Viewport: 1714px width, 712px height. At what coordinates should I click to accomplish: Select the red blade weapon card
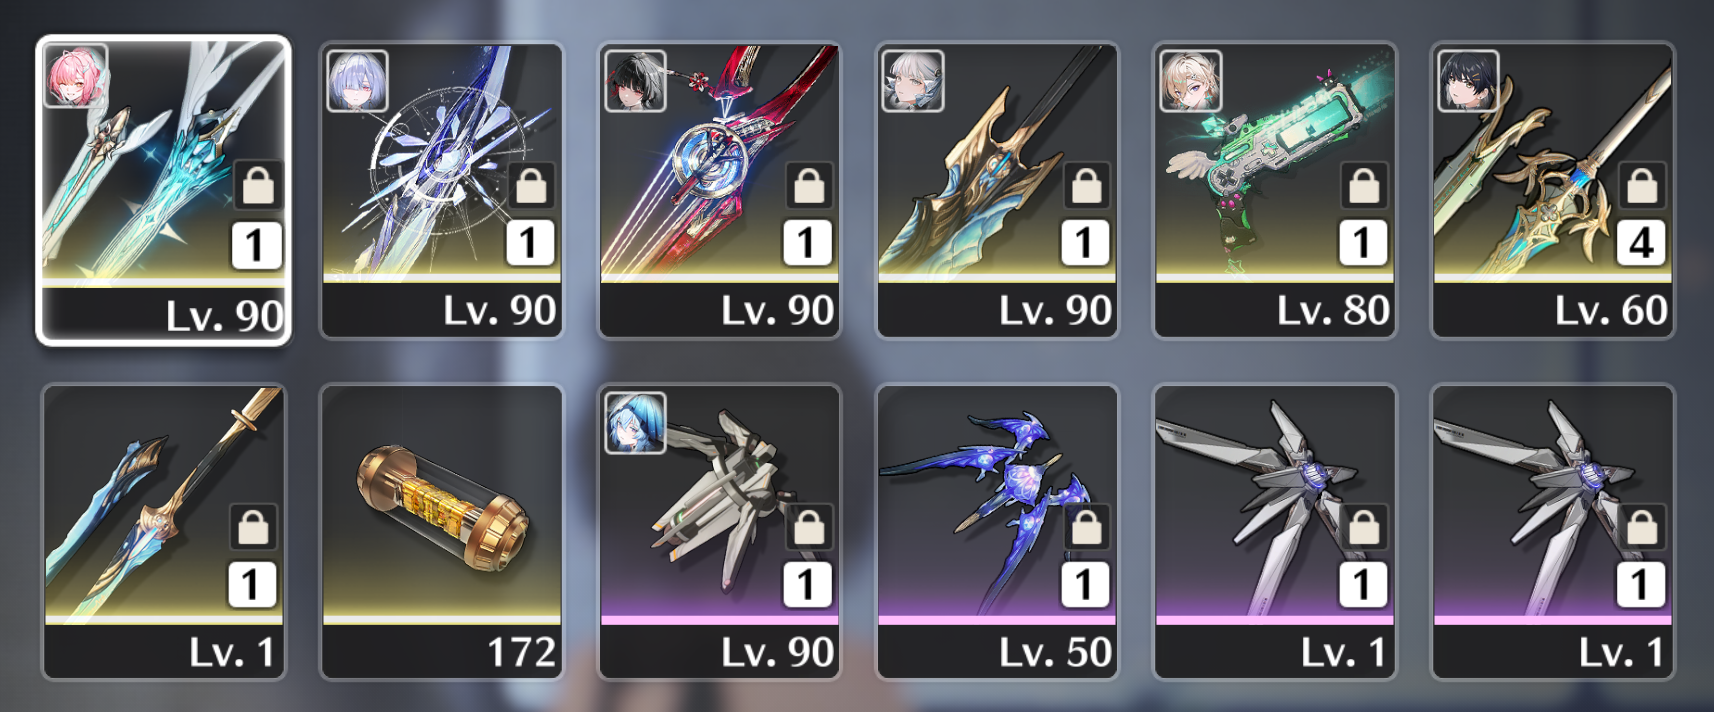pyautogui.click(x=719, y=191)
